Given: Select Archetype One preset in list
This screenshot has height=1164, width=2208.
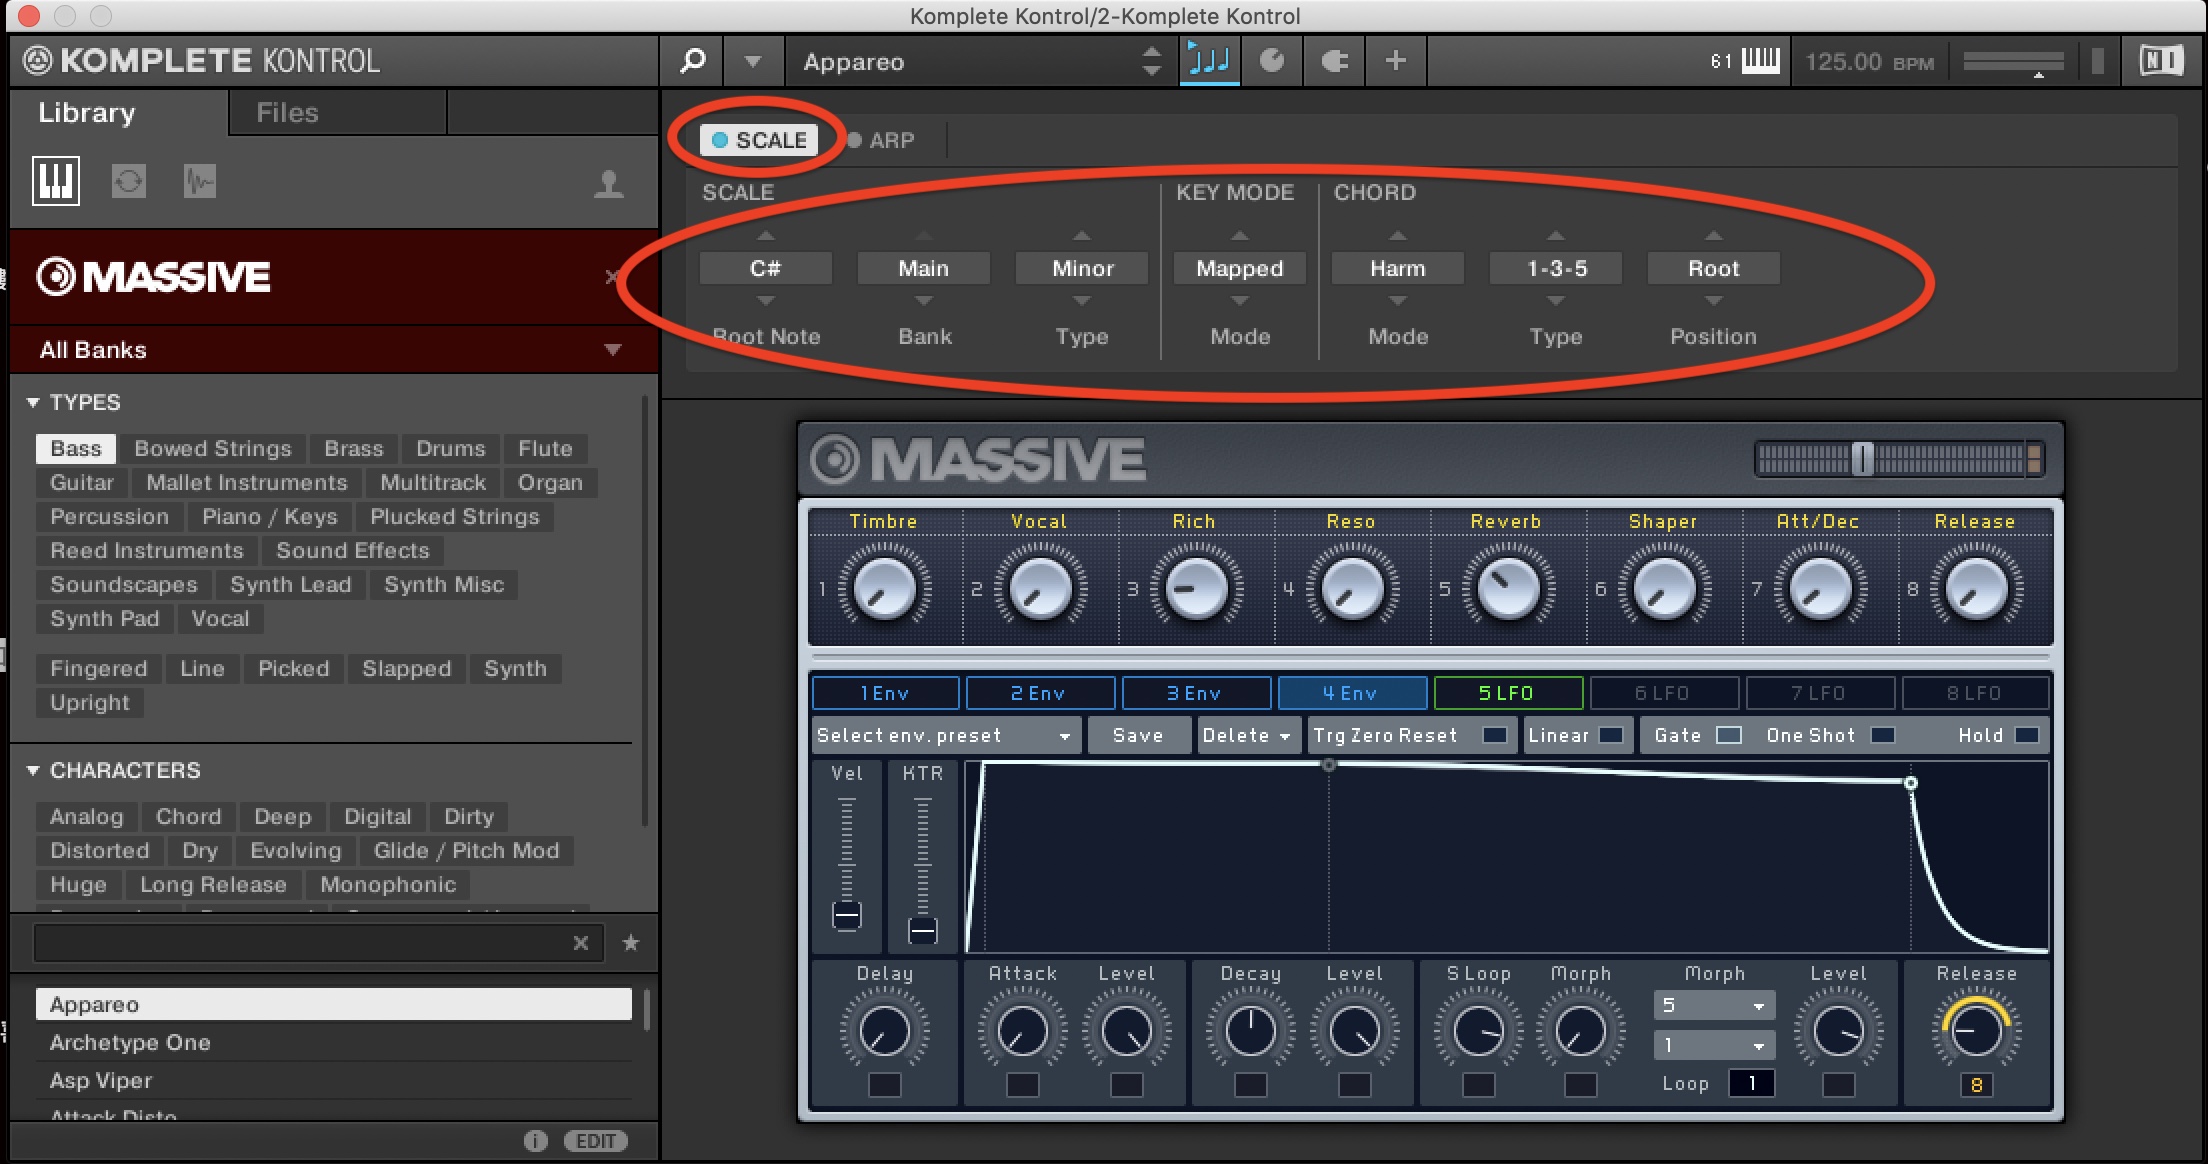Looking at the screenshot, I should click(x=130, y=1042).
